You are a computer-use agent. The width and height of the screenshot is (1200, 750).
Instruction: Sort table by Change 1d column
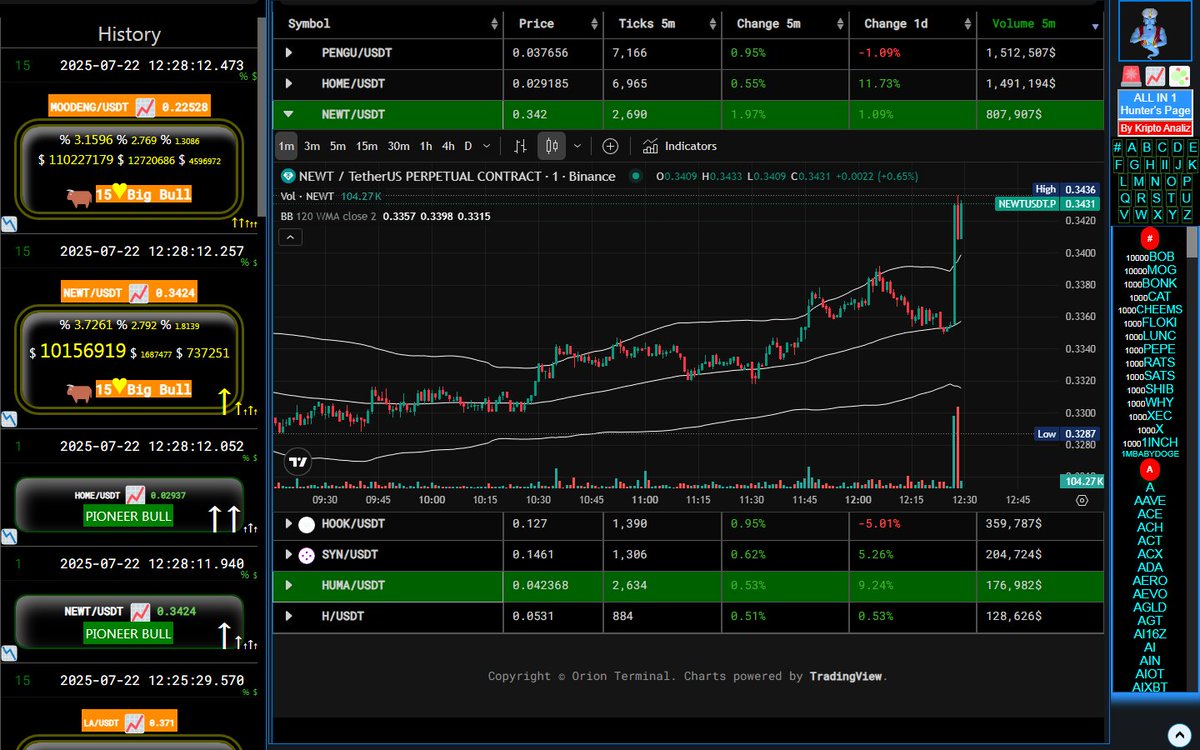tap(913, 23)
